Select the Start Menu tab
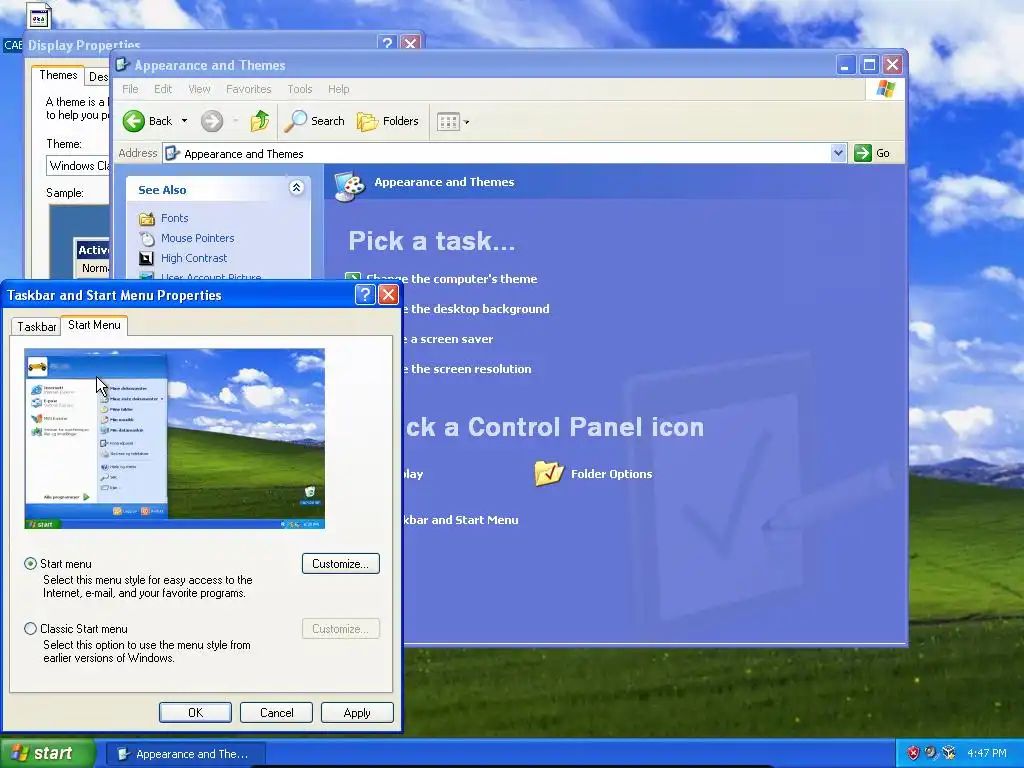The width and height of the screenshot is (1024, 768). pyautogui.click(x=94, y=325)
